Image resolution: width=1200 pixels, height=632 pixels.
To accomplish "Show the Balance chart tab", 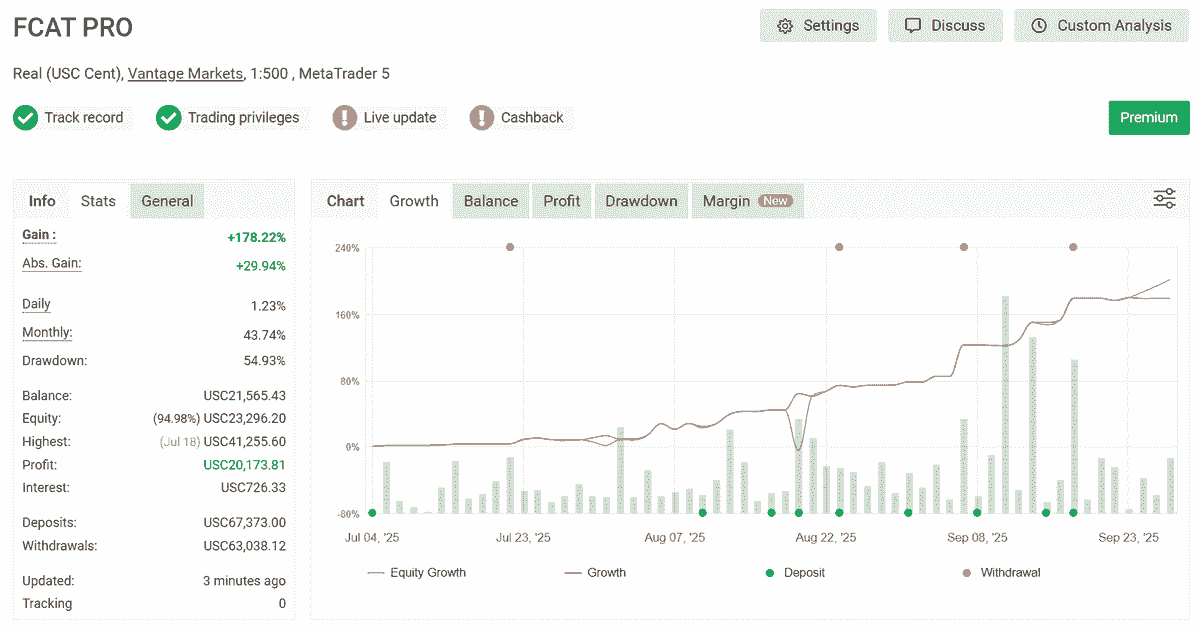I will pyautogui.click(x=491, y=201).
